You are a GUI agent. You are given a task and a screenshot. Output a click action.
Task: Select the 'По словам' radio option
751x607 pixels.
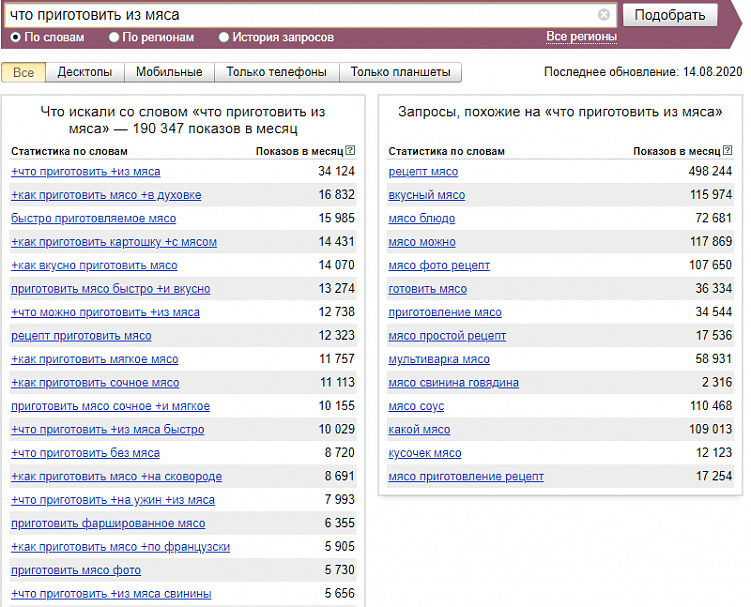(x=16, y=38)
